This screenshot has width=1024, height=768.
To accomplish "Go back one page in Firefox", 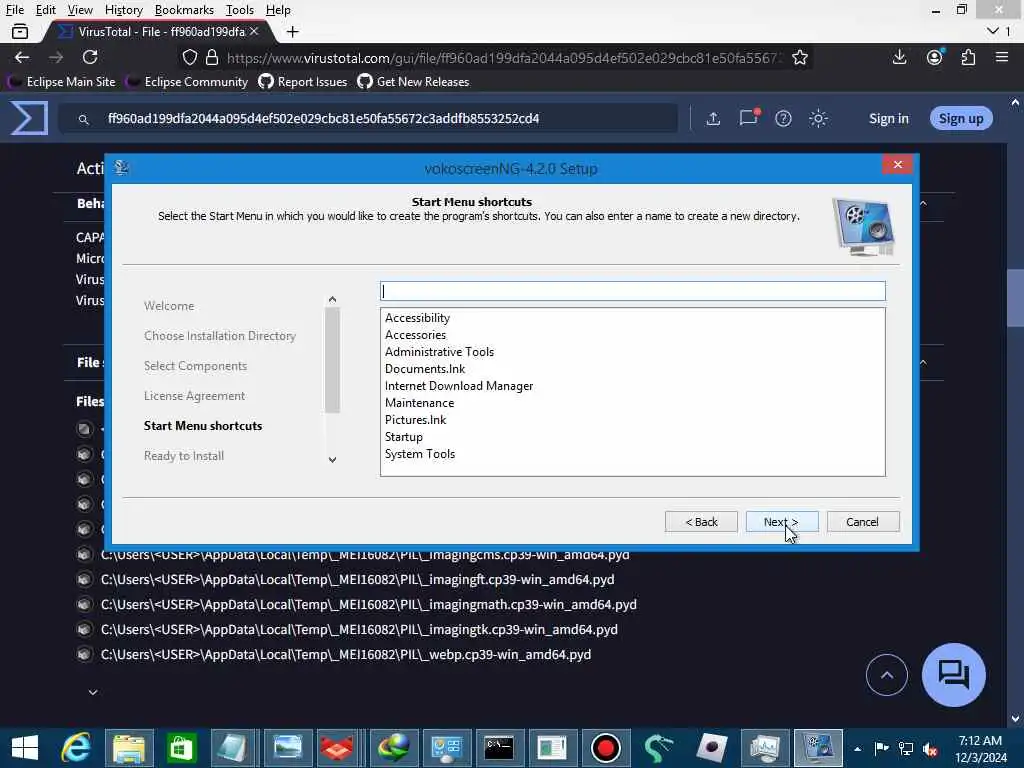I will point(22,57).
